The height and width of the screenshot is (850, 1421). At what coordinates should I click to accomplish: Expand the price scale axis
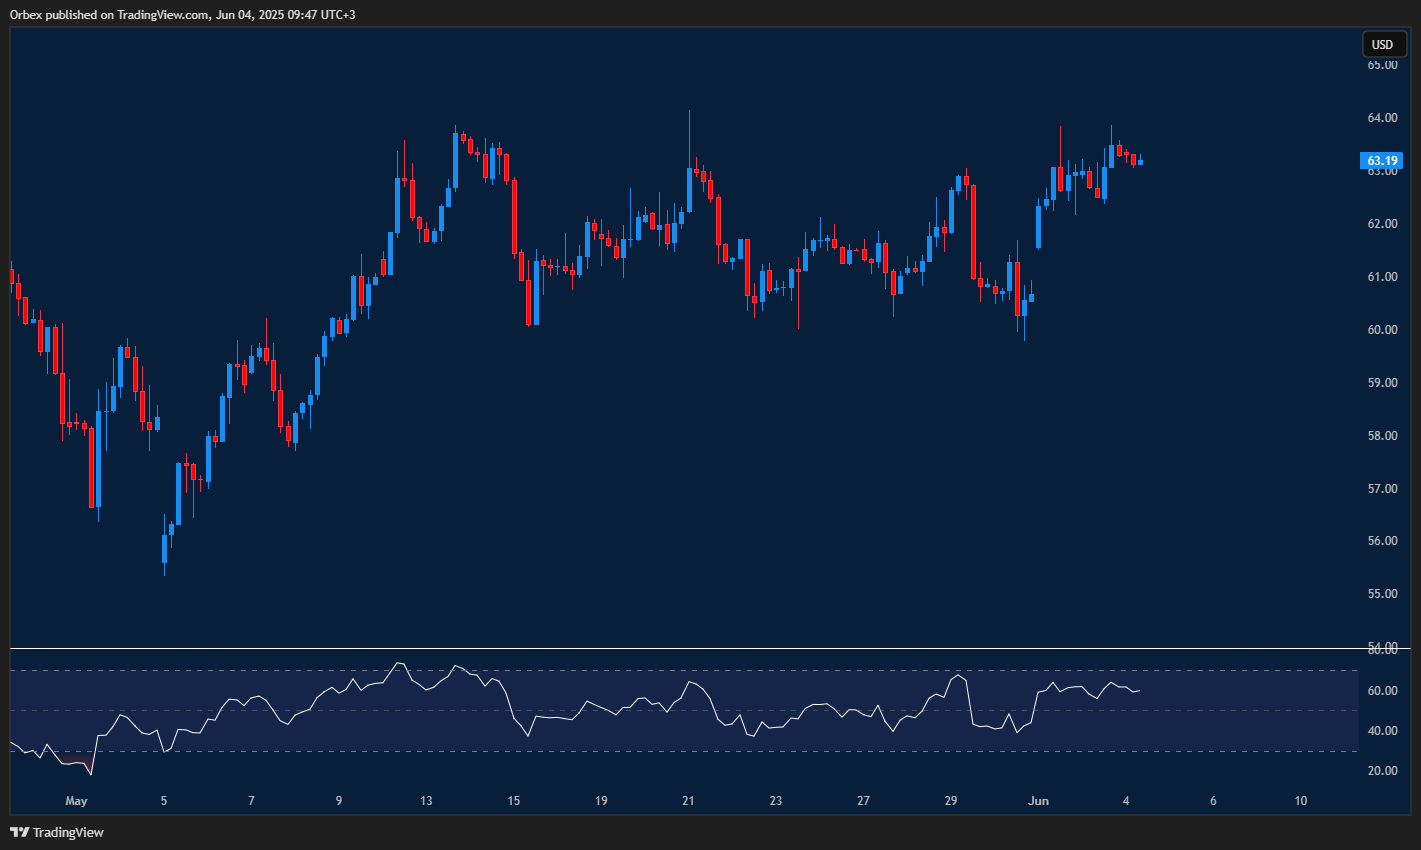(1383, 400)
